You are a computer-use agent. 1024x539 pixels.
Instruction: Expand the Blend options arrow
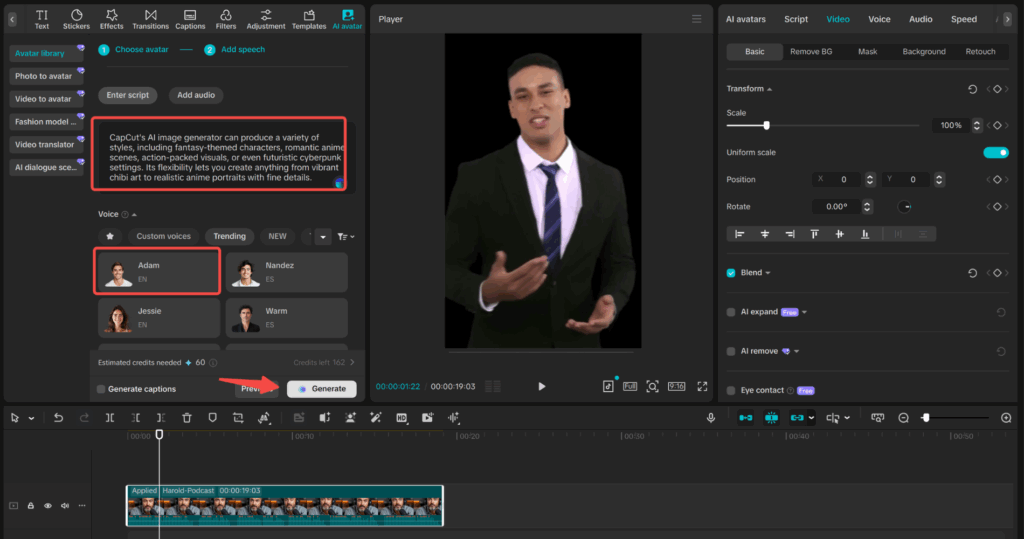tap(768, 273)
